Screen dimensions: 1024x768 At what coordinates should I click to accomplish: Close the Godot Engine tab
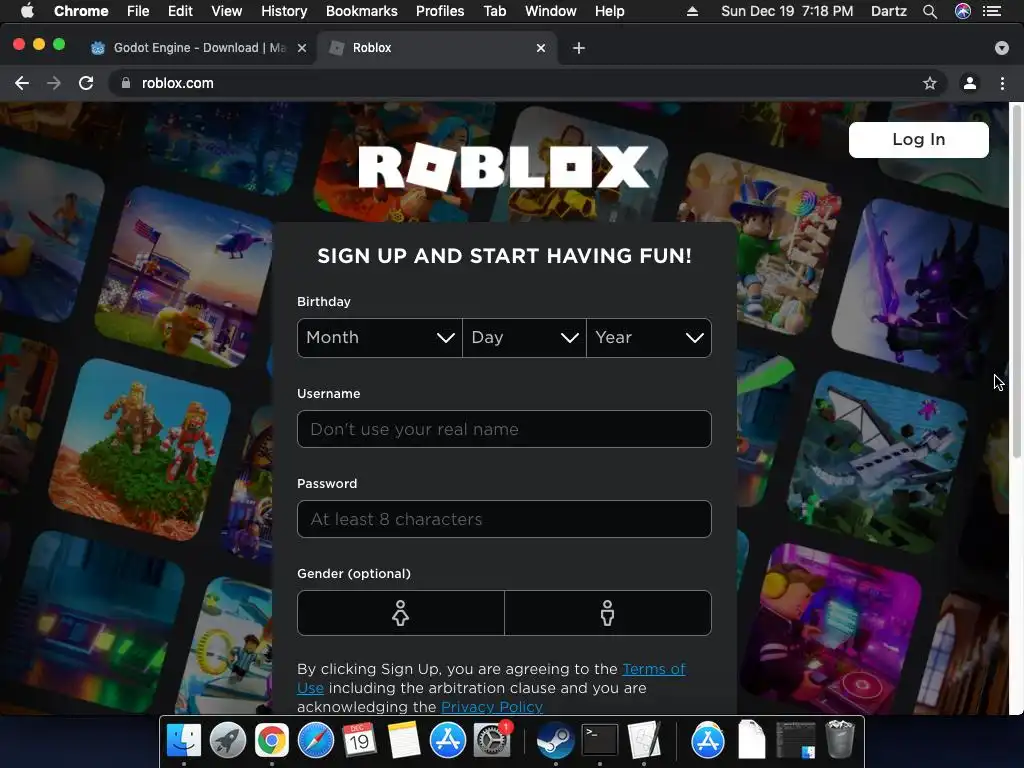pyautogui.click(x=302, y=48)
